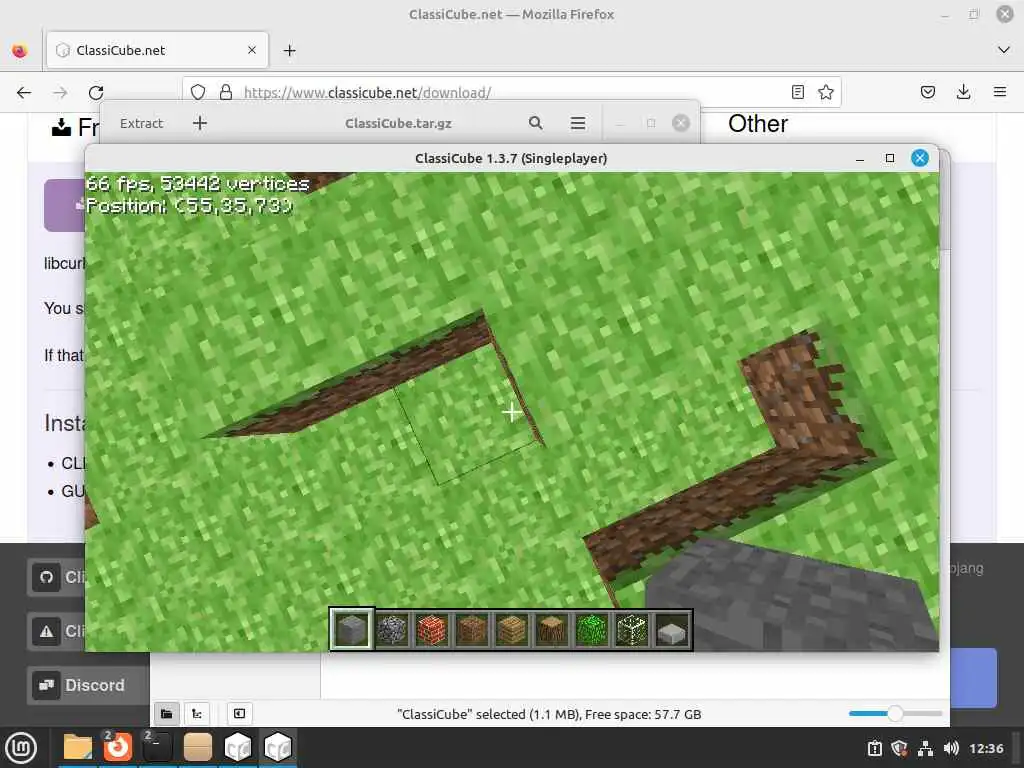Select the log block in the hotbar
The image size is (1024, 768).
tap(552, 630)
